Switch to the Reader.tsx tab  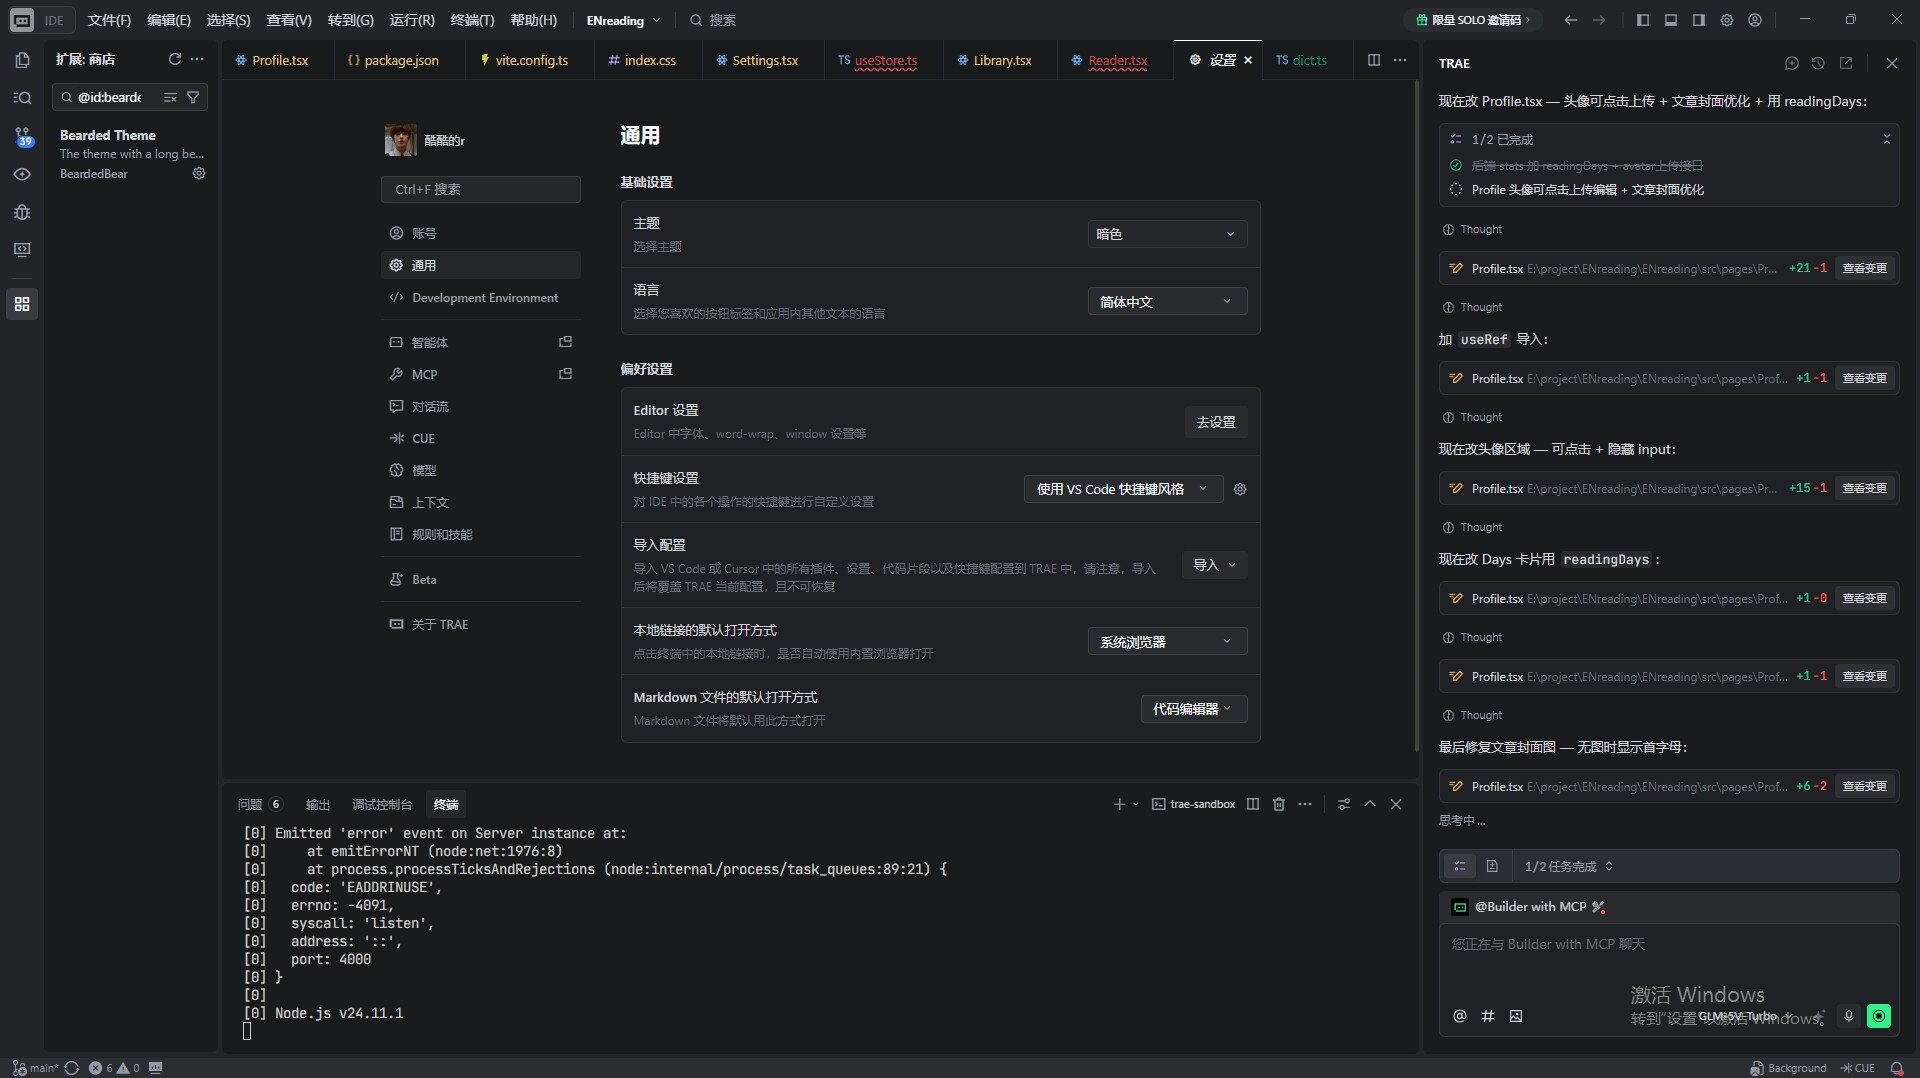[1116, 60]
